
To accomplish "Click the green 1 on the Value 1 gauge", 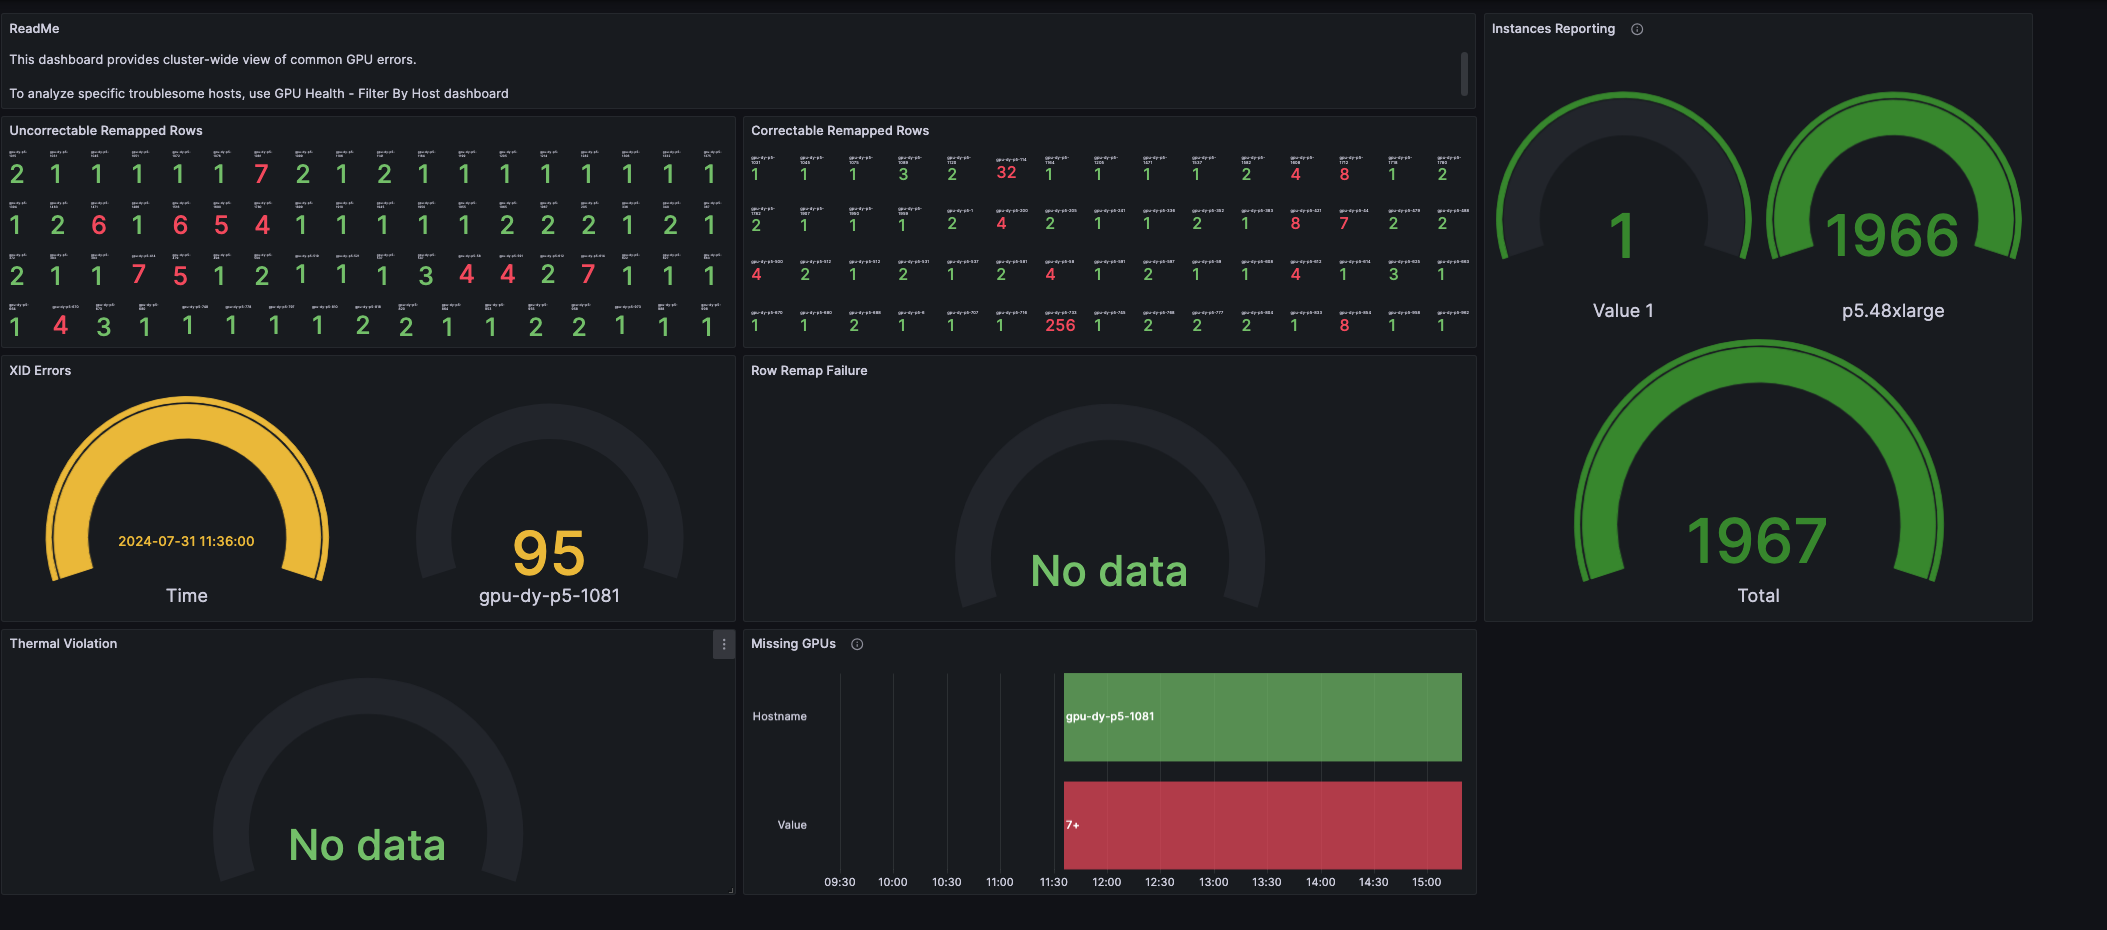I will (1622, 236).
